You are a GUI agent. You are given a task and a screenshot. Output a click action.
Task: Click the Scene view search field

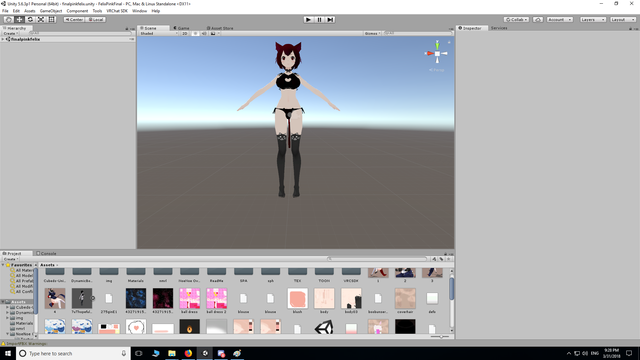[x=417, y=33]
